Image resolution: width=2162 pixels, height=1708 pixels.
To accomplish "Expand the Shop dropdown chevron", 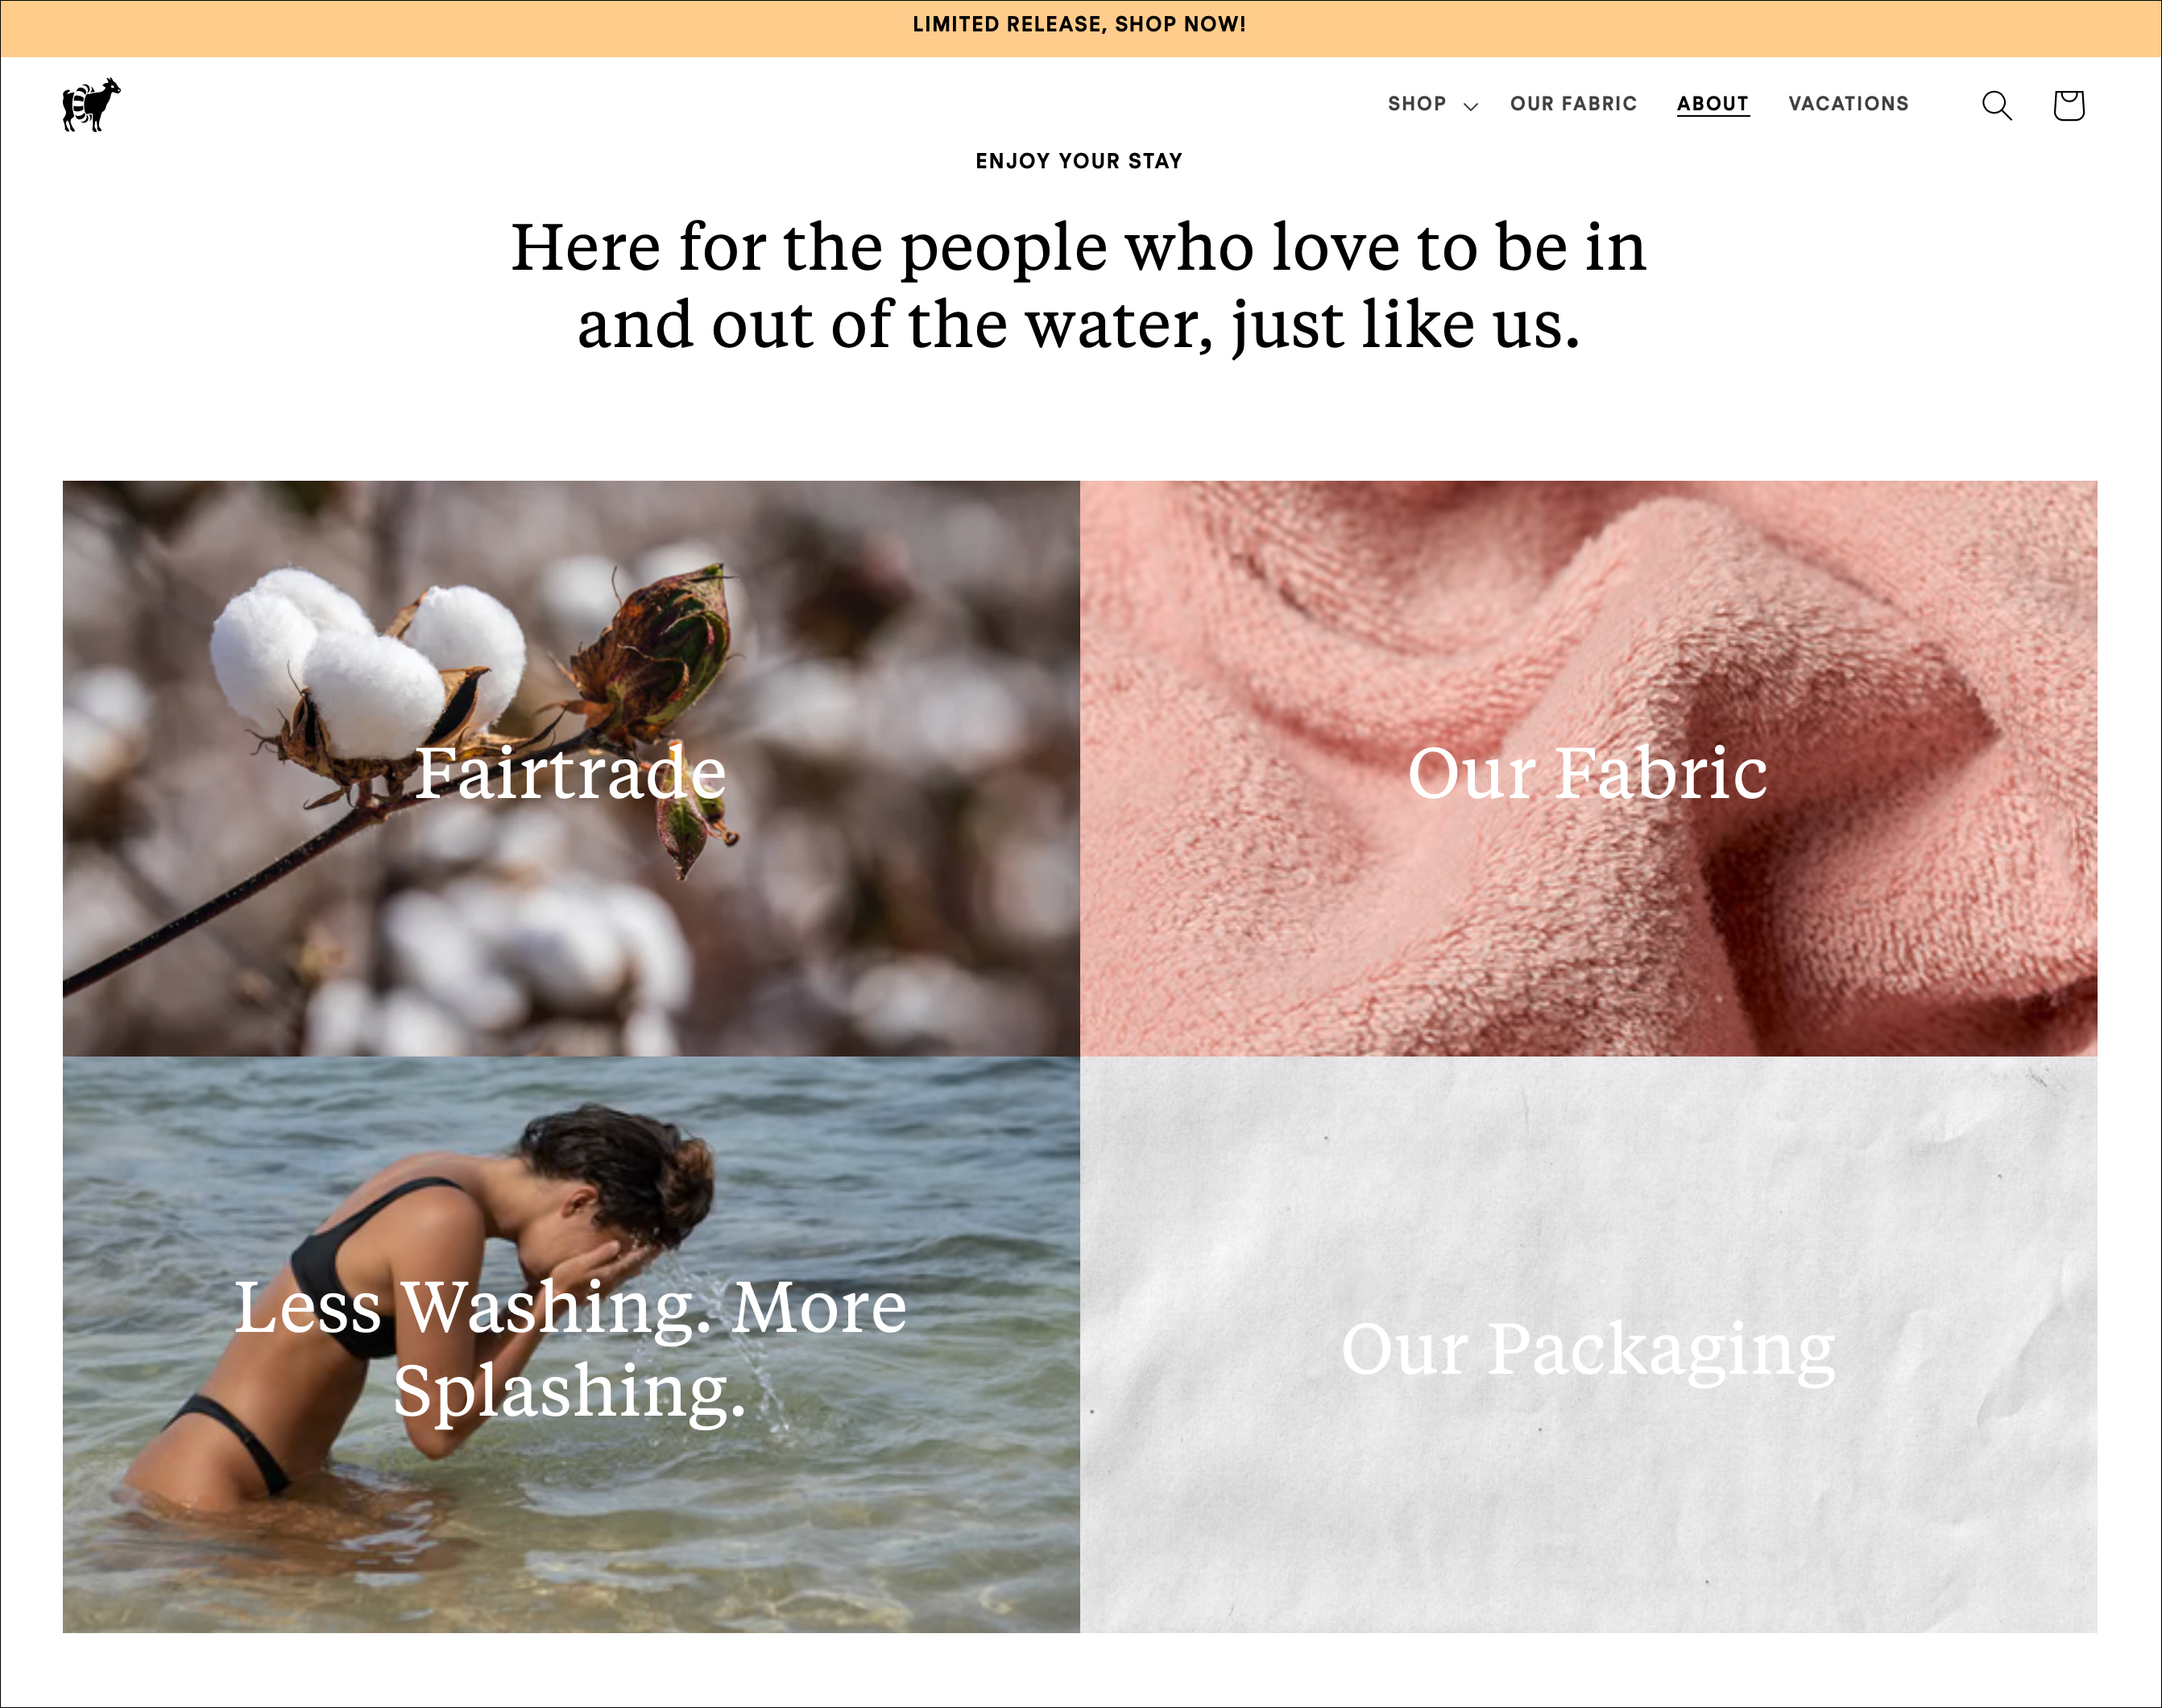I will [x=1470, y=106].
